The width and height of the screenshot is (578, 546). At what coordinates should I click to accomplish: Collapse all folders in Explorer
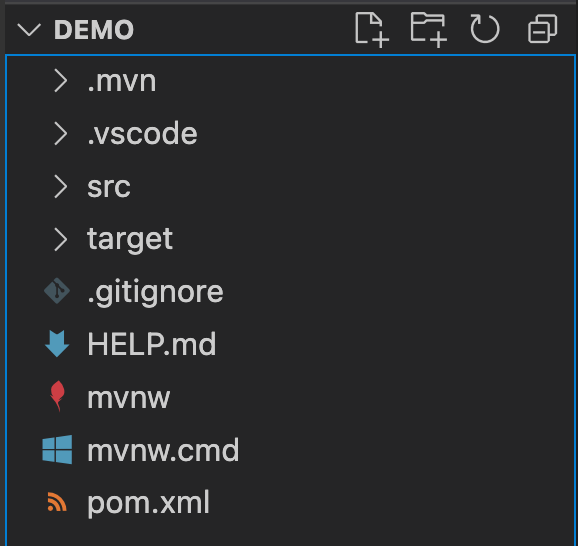[x=543, y=29]
